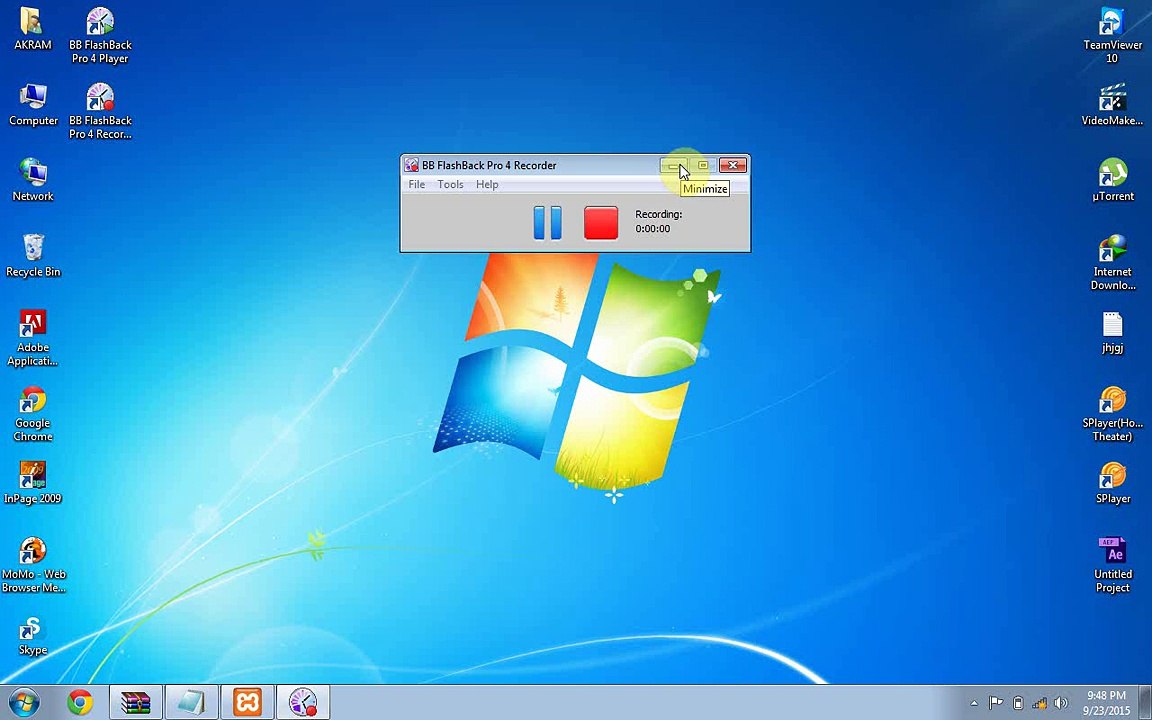1152x720 pixels.
Task: Select the µTorrent desktop shortcut
Action: pos(1112,180)
